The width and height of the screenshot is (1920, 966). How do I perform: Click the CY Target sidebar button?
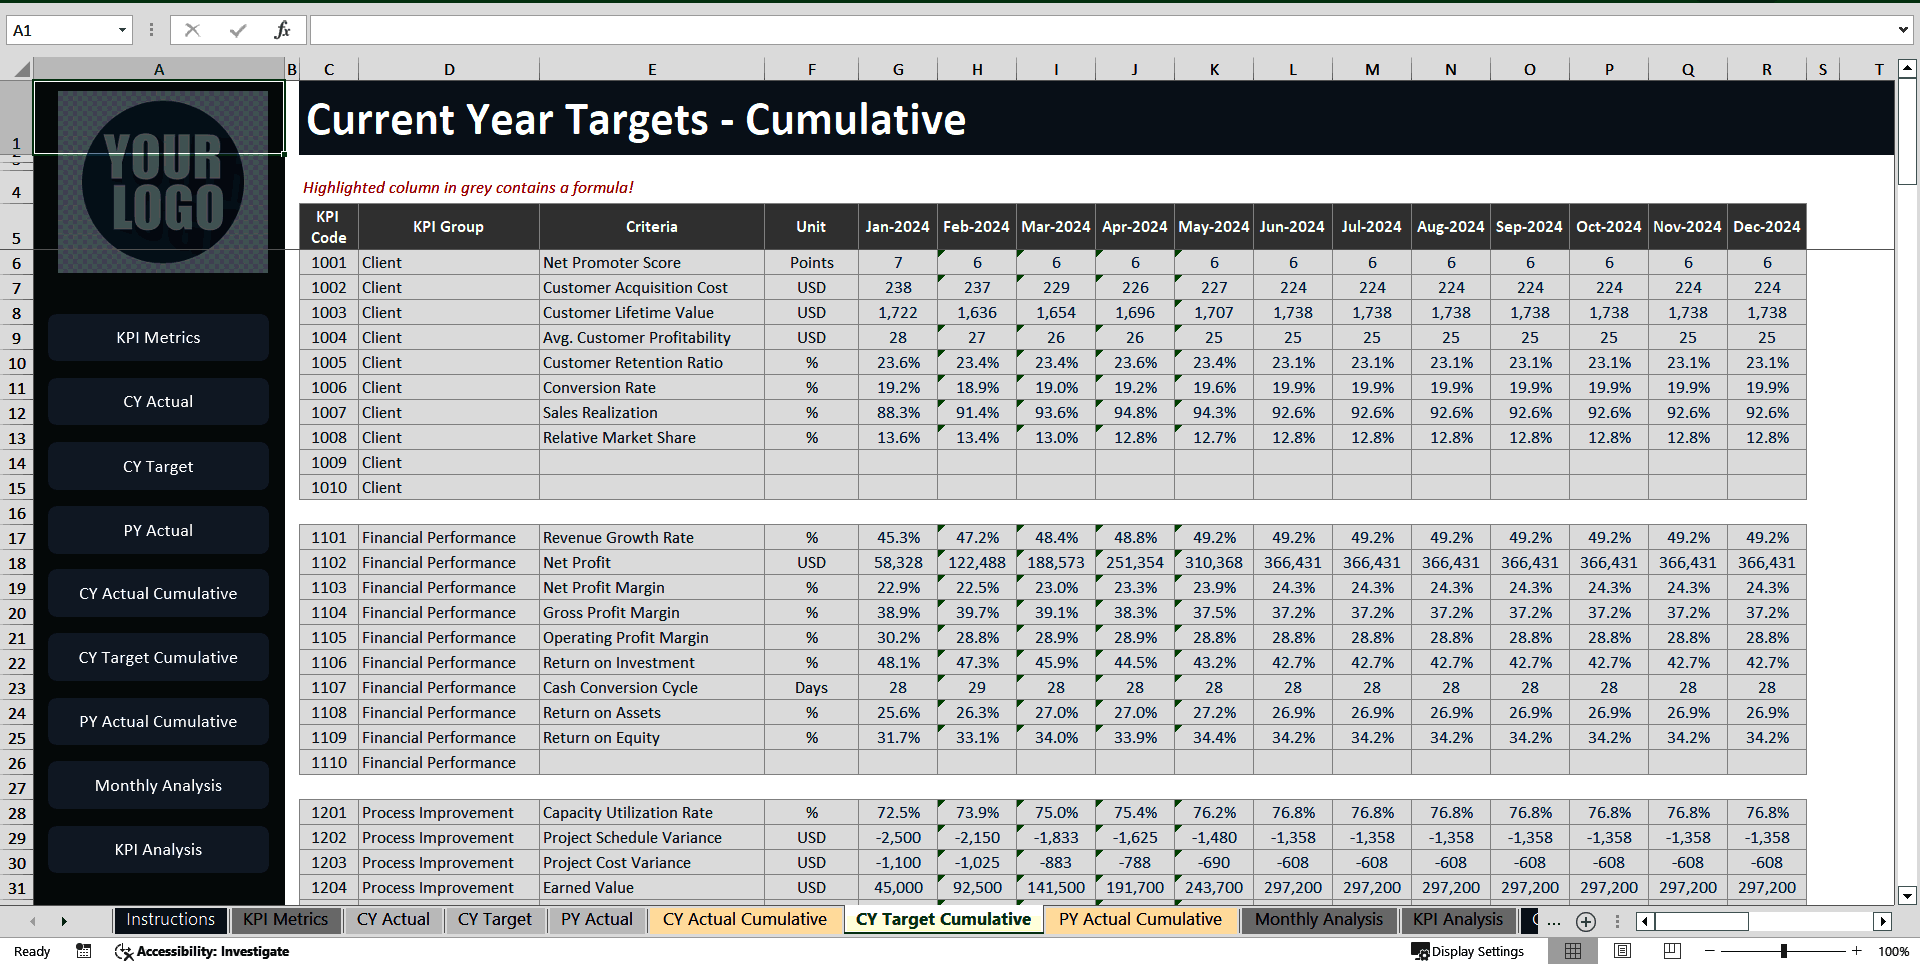(x=158, y=467)
